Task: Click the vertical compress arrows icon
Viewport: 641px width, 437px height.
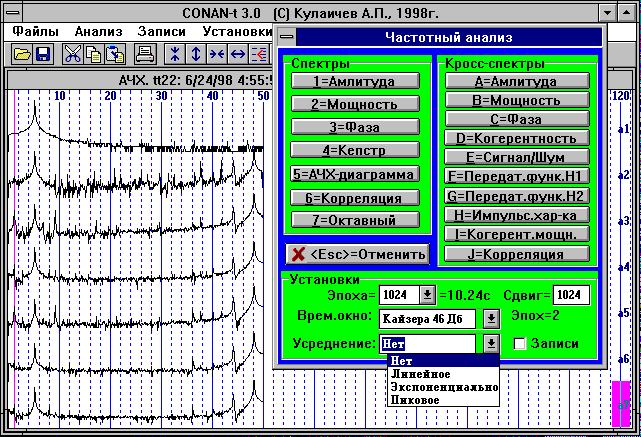Action: coord(175,54)
